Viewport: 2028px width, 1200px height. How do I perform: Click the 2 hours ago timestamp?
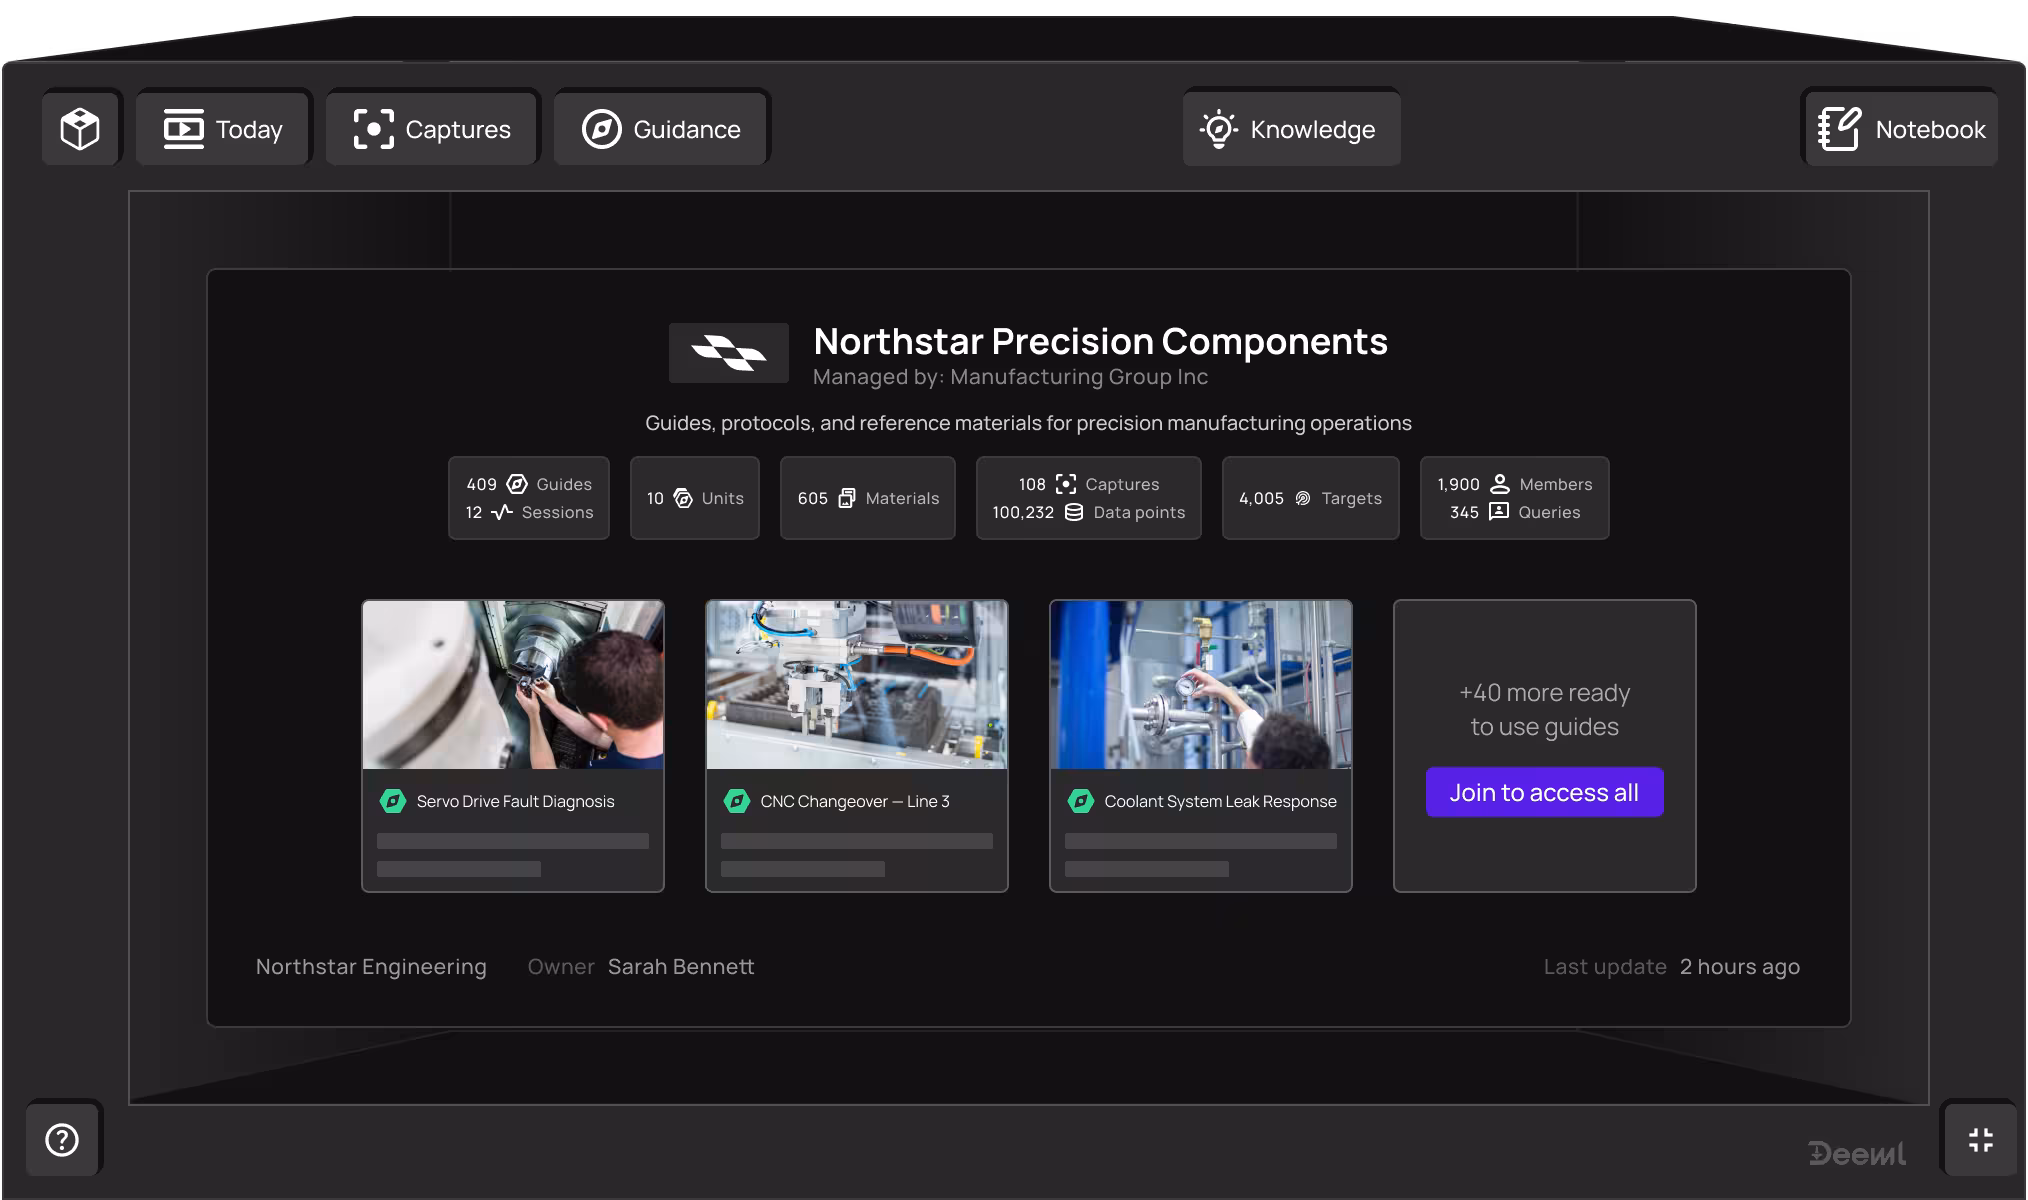point(1740,967)
